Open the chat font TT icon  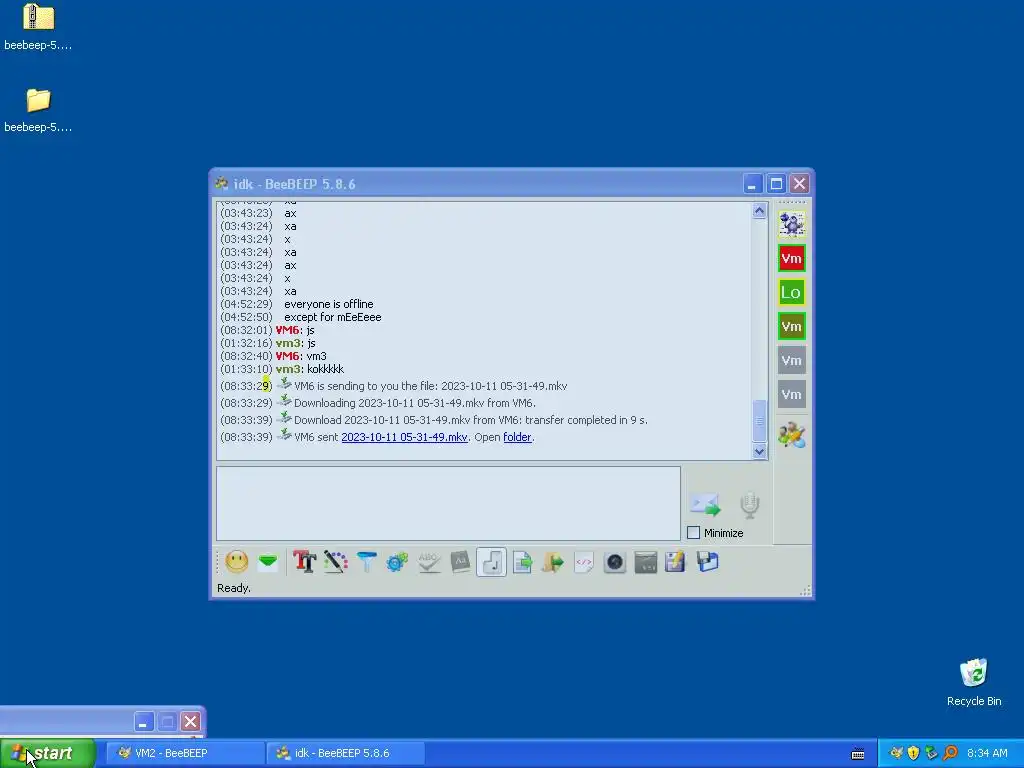304,562
